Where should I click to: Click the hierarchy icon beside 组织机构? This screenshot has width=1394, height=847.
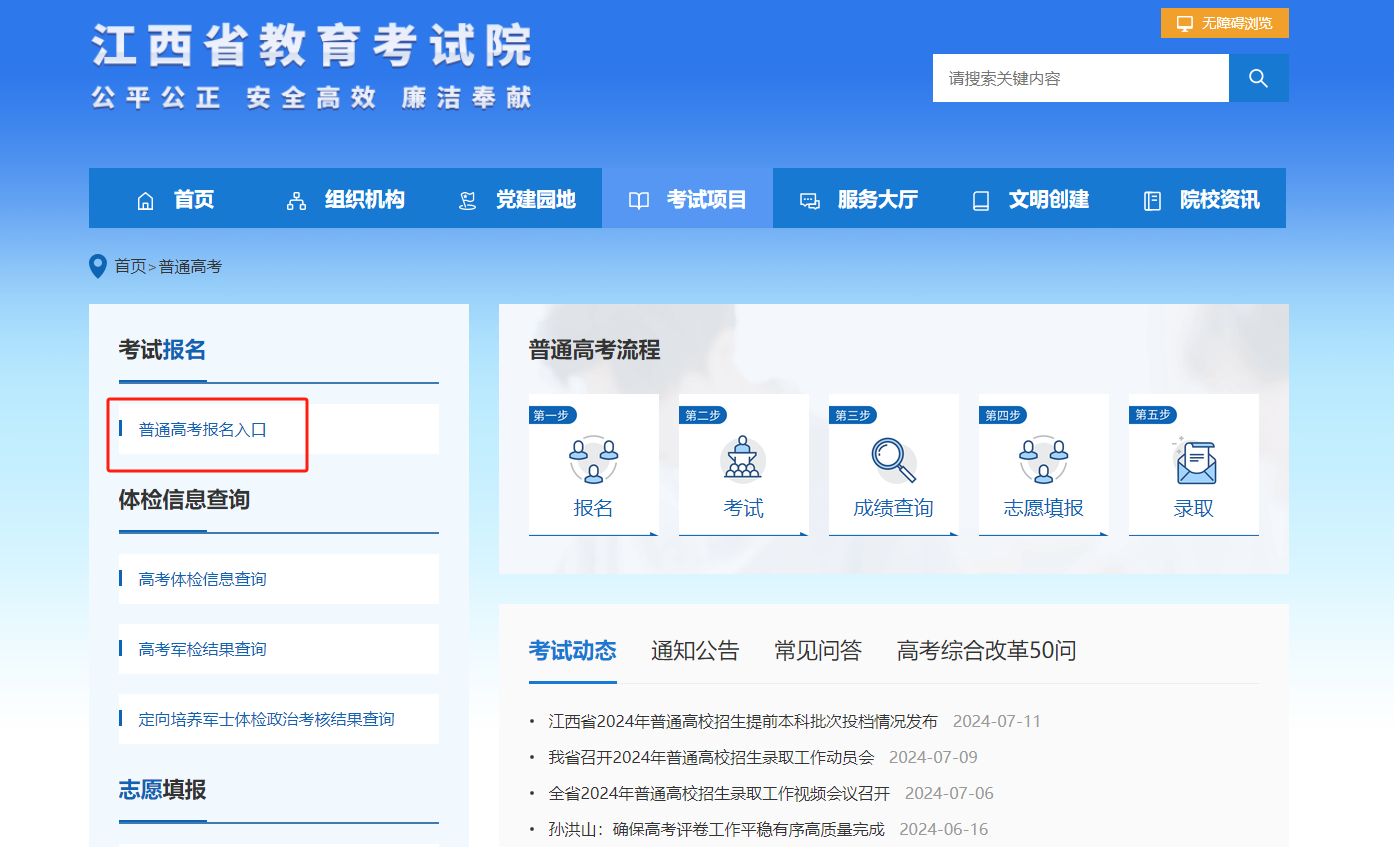point(296,201)
